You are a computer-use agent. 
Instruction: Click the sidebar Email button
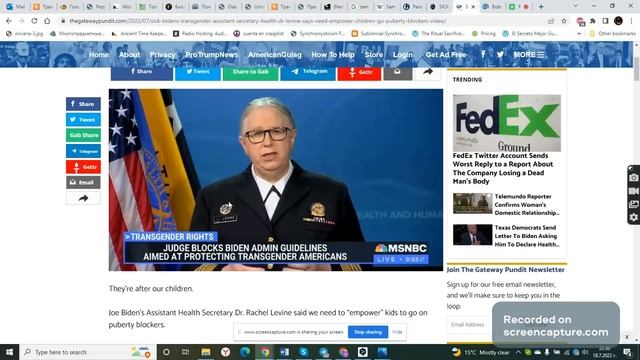83,182
